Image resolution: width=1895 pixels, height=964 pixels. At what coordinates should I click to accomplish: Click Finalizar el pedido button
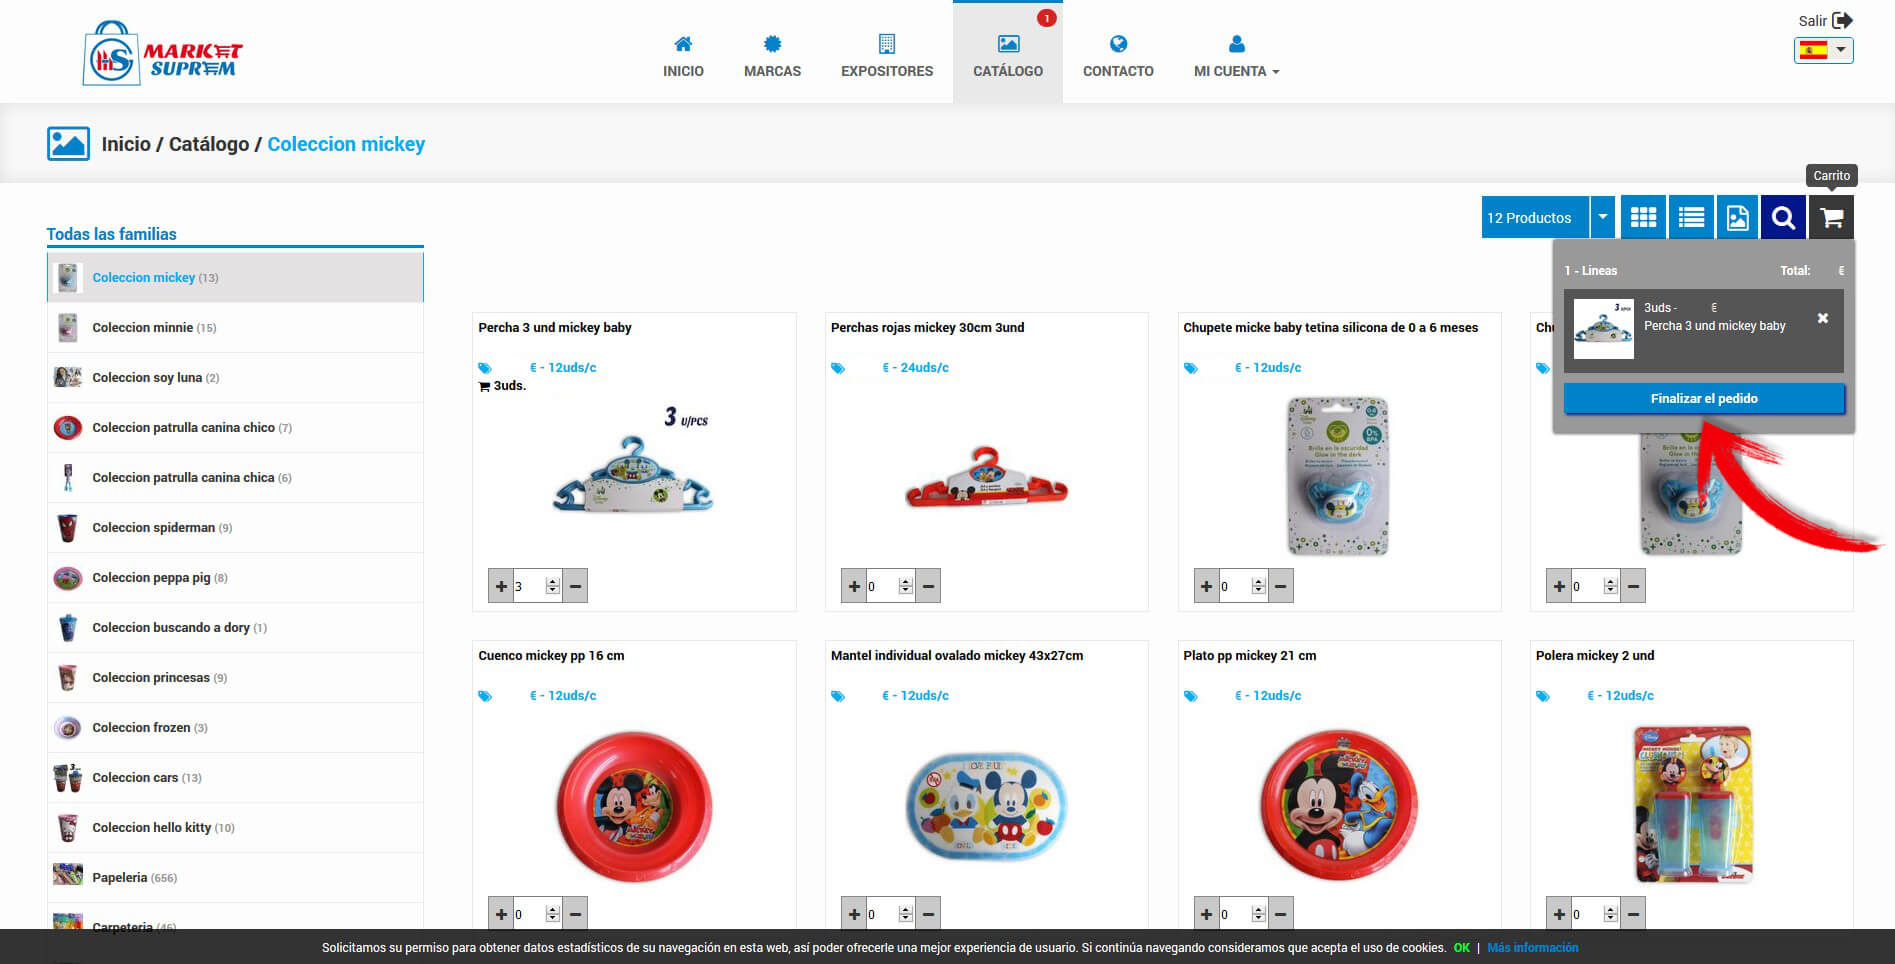tap(1704, 398)
